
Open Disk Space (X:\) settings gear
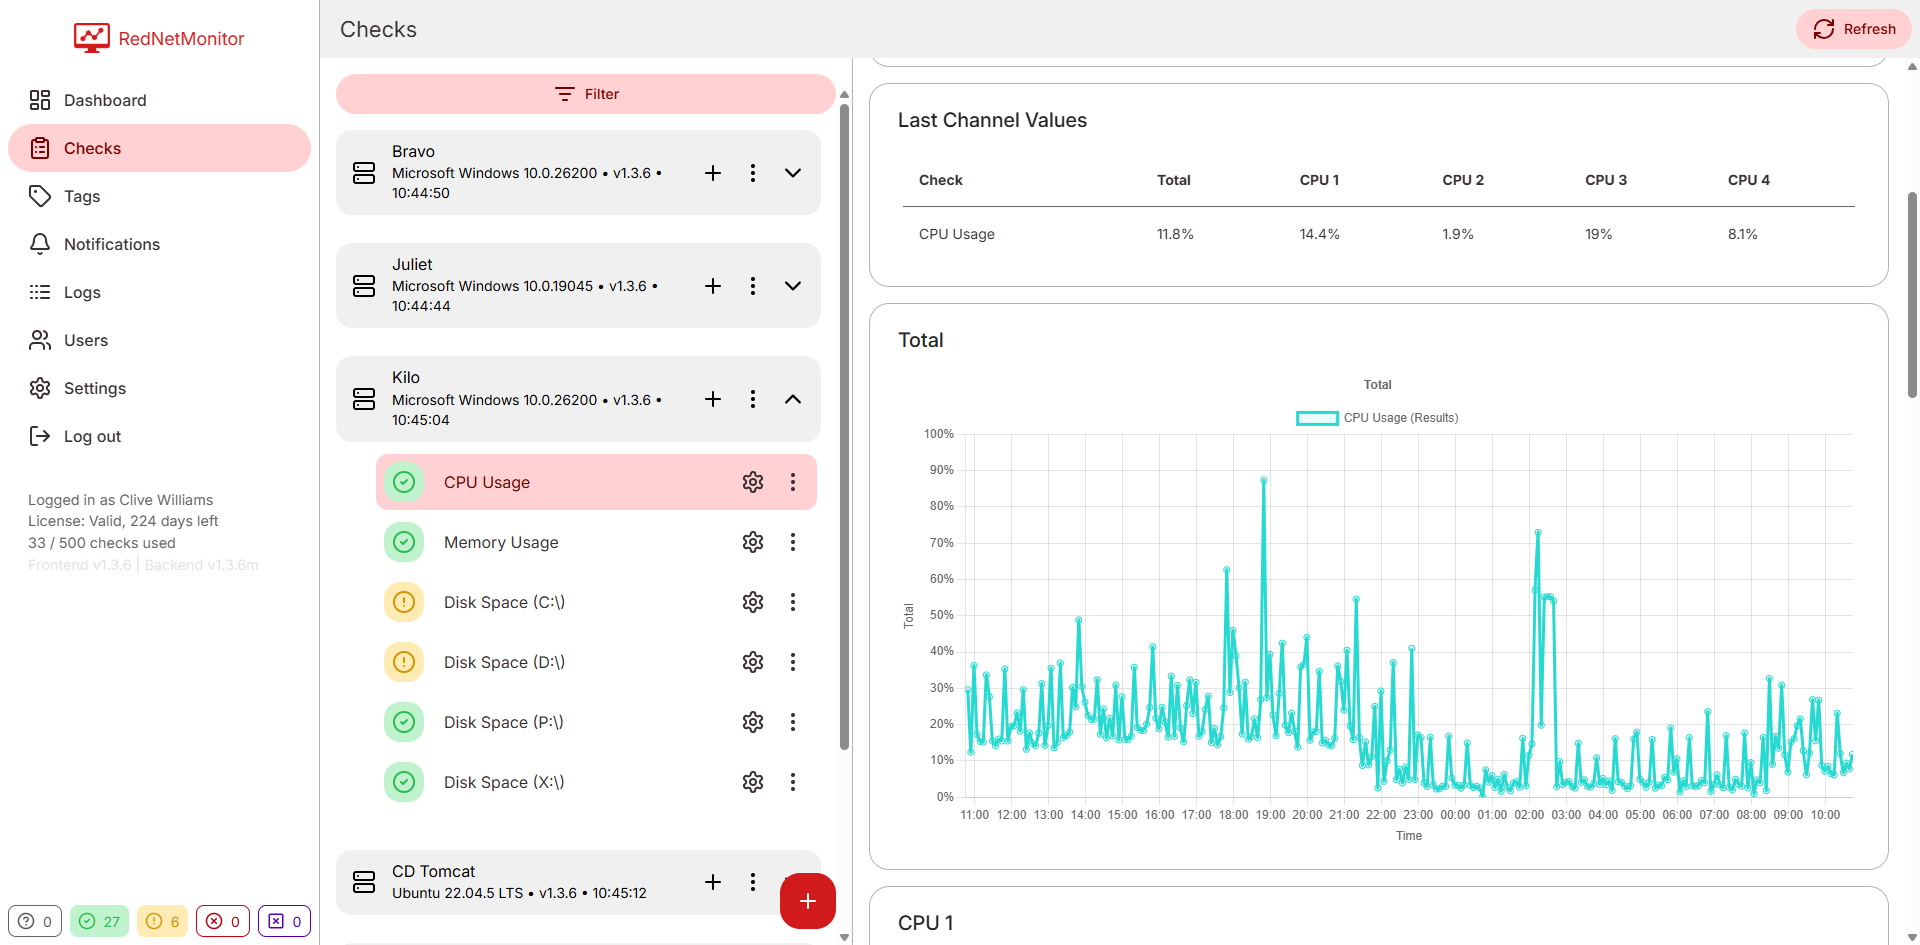[753, 782]
